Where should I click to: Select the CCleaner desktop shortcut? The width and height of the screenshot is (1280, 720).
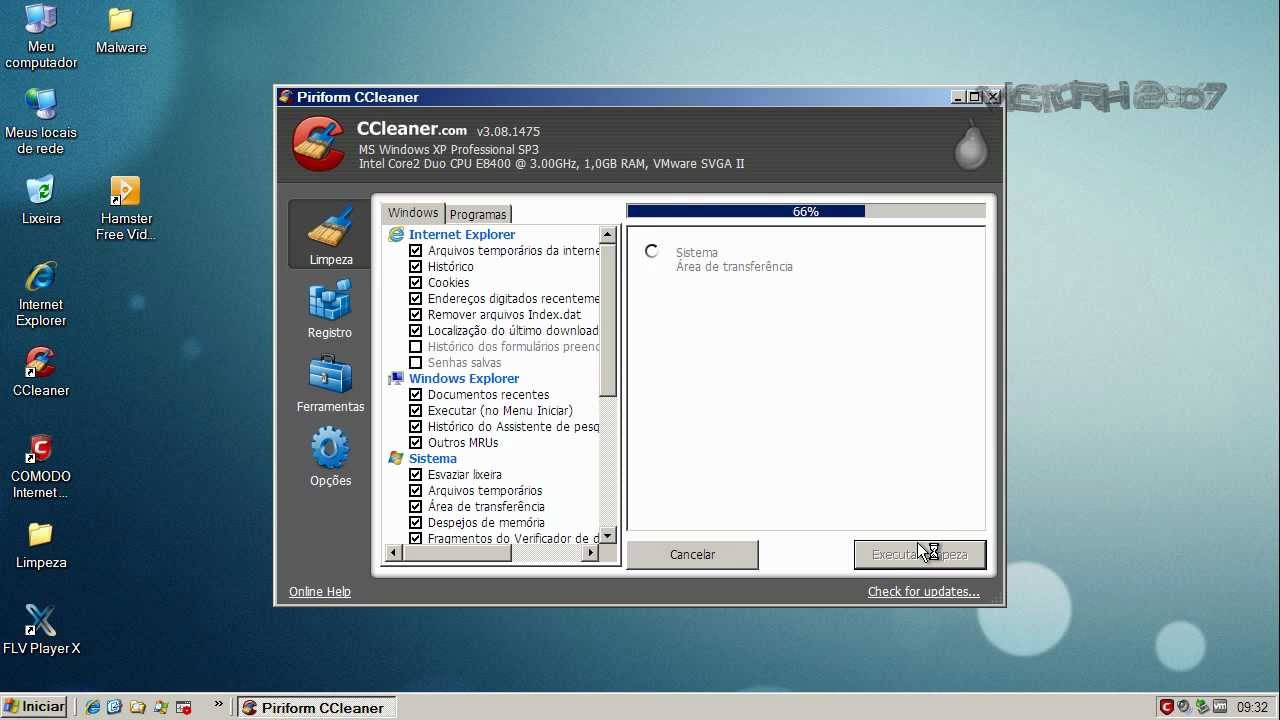pos(41,372)
